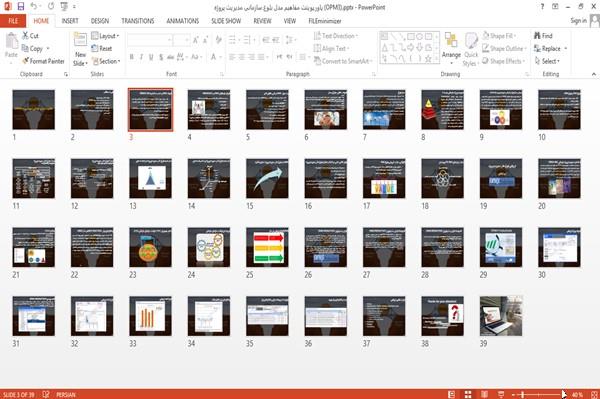This screenshot has height=399, width=600.
Task: Click the Reset slide icon
Action: 95,48
